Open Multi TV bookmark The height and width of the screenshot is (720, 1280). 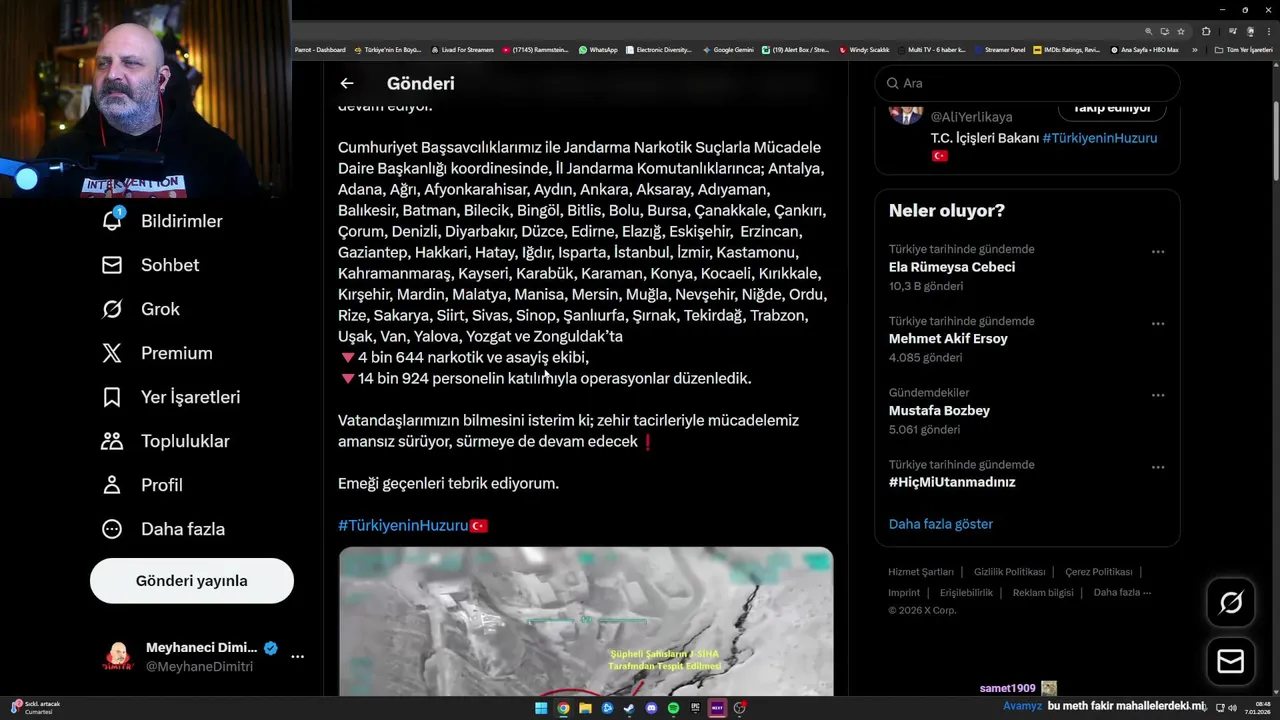point(929,50)
